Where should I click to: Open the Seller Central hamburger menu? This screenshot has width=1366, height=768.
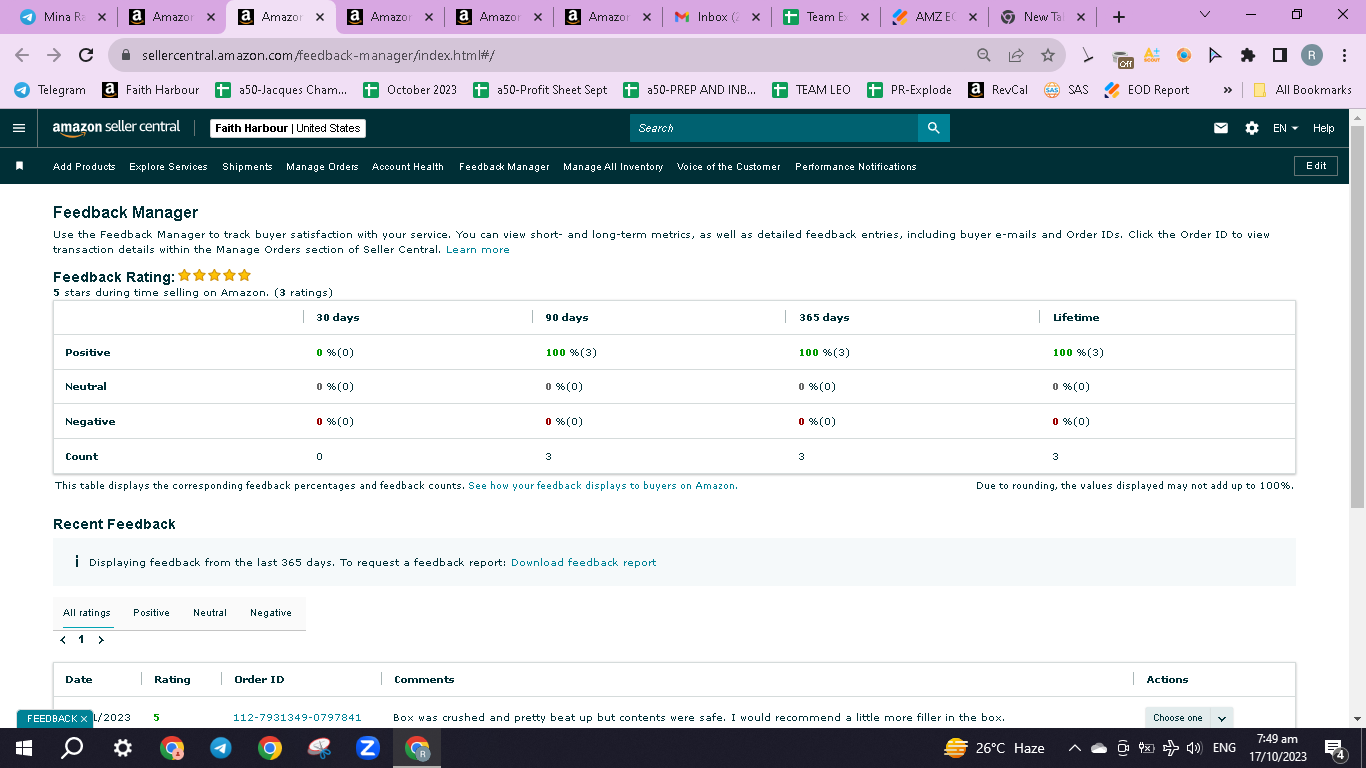[18, 128]
